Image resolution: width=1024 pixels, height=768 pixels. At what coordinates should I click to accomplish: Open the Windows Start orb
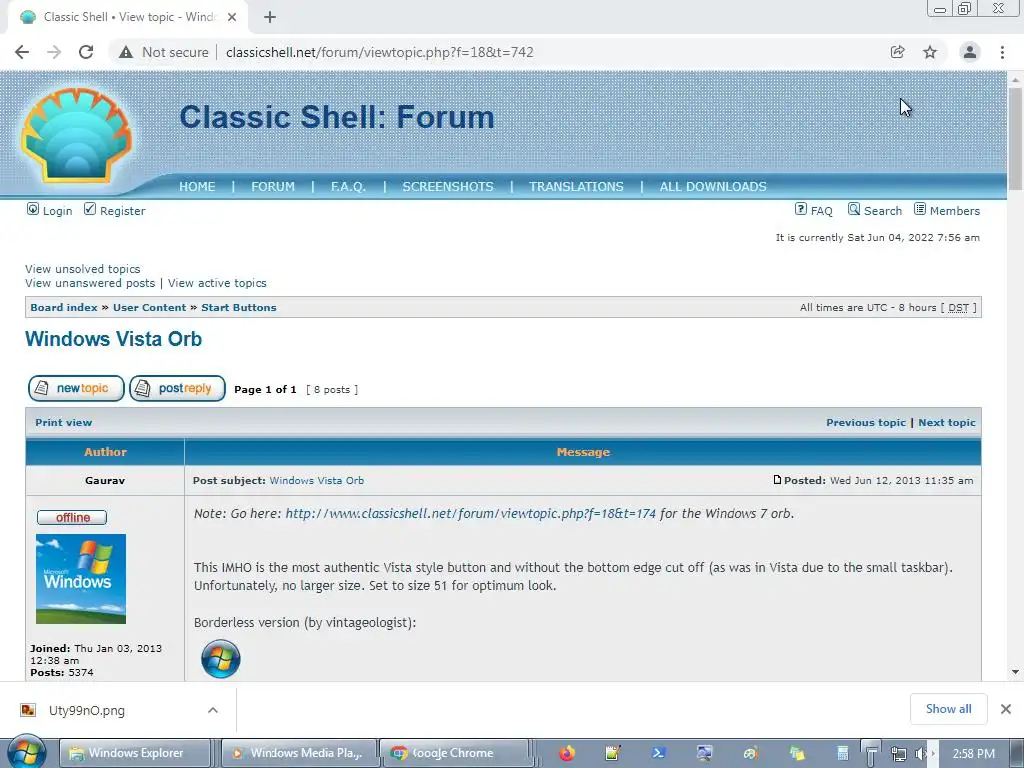pyautogui.click(x=26, y=752)
